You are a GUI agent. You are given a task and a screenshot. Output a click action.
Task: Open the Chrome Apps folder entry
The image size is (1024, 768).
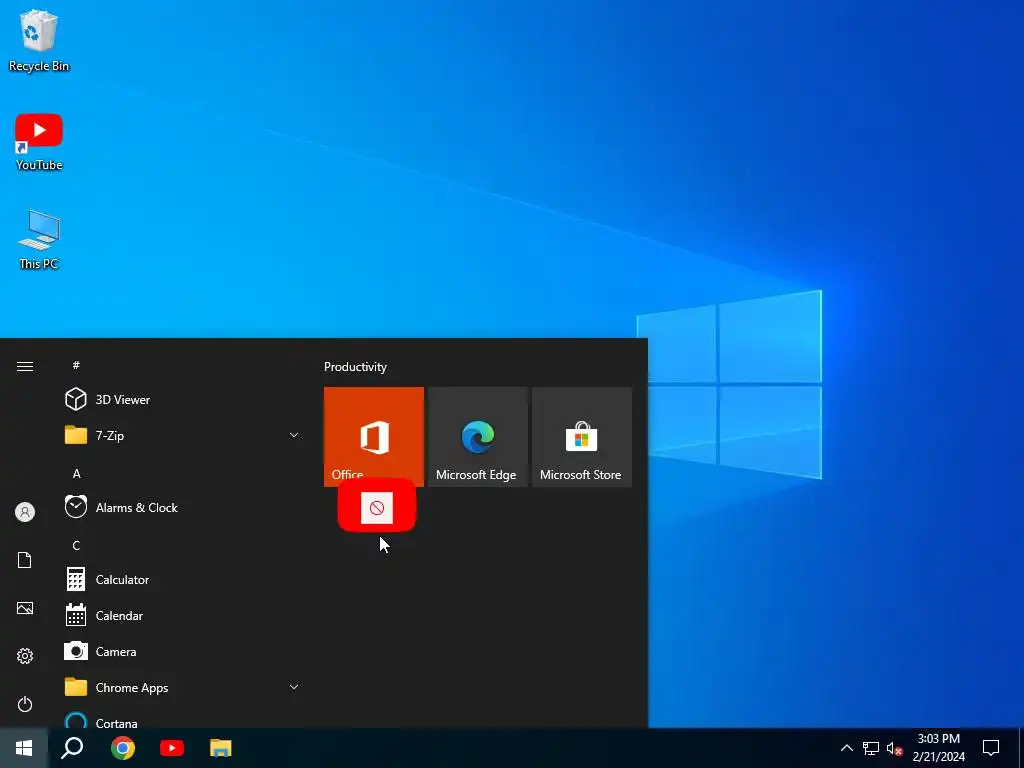coord(182,687)
